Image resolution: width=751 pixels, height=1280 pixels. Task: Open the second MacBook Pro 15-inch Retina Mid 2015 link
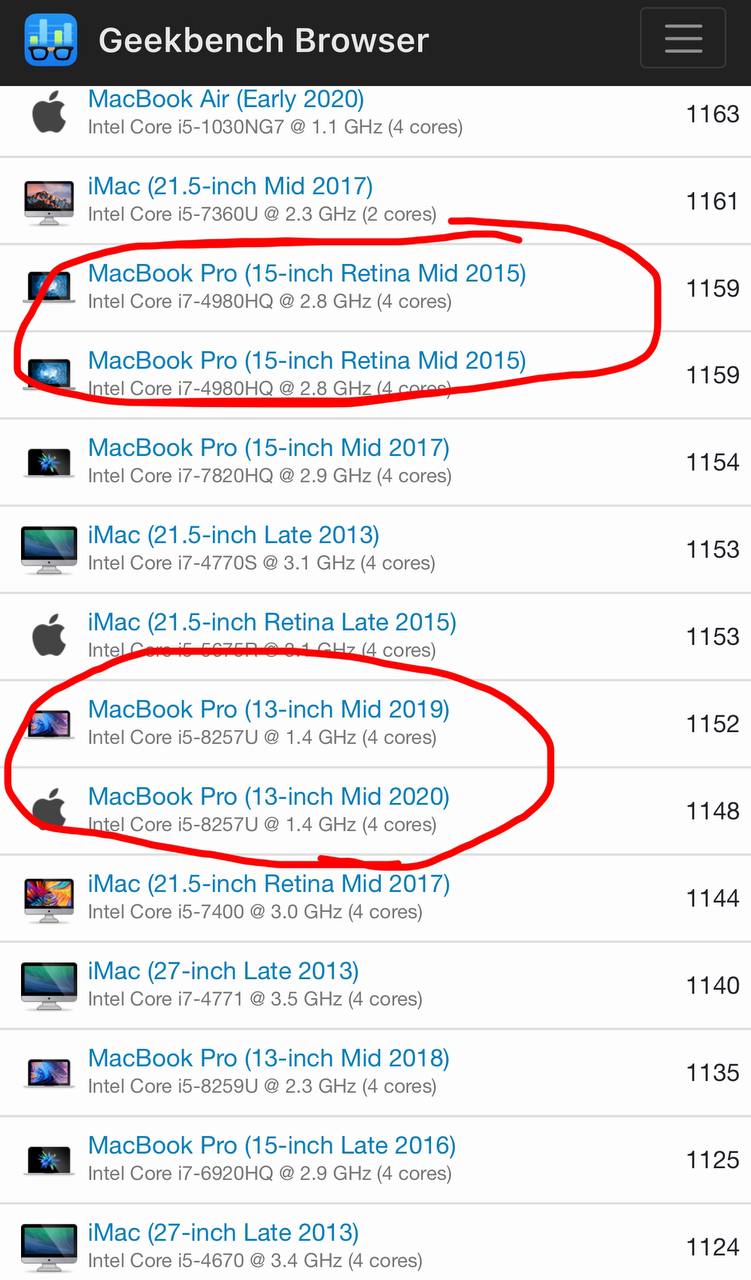click(x=307, y=360)
